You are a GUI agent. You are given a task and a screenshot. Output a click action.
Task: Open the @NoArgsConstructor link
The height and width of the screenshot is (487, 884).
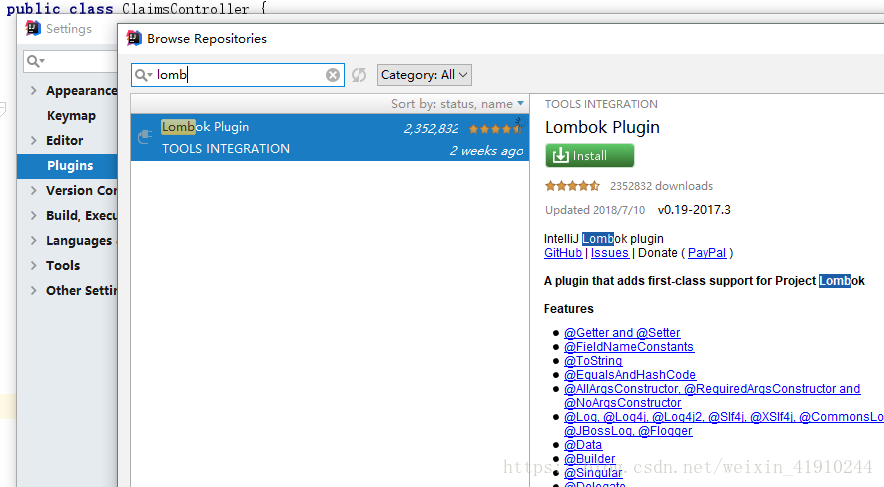coord(622,403)
